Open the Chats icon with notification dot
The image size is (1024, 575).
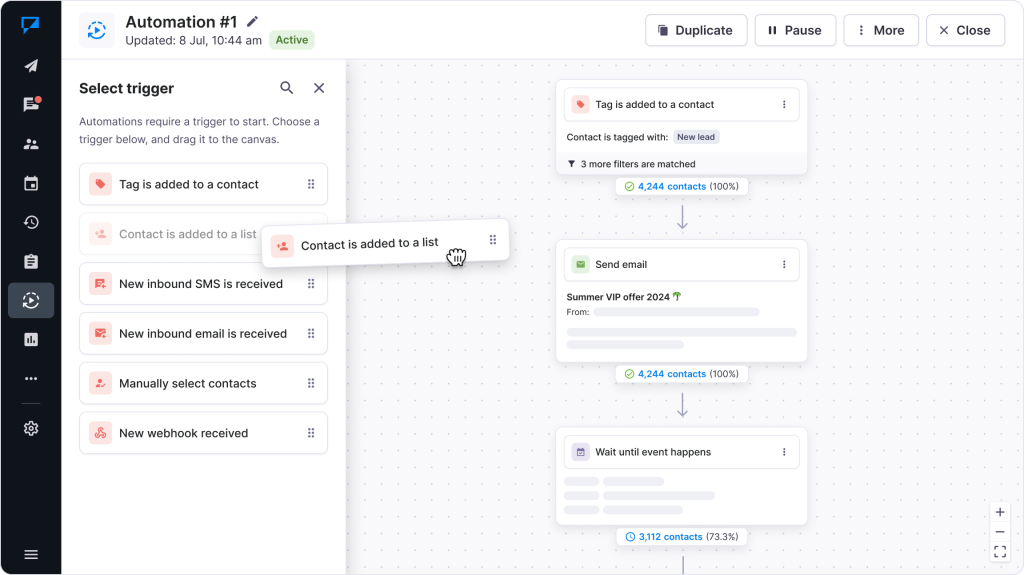[x=31, y=105]
